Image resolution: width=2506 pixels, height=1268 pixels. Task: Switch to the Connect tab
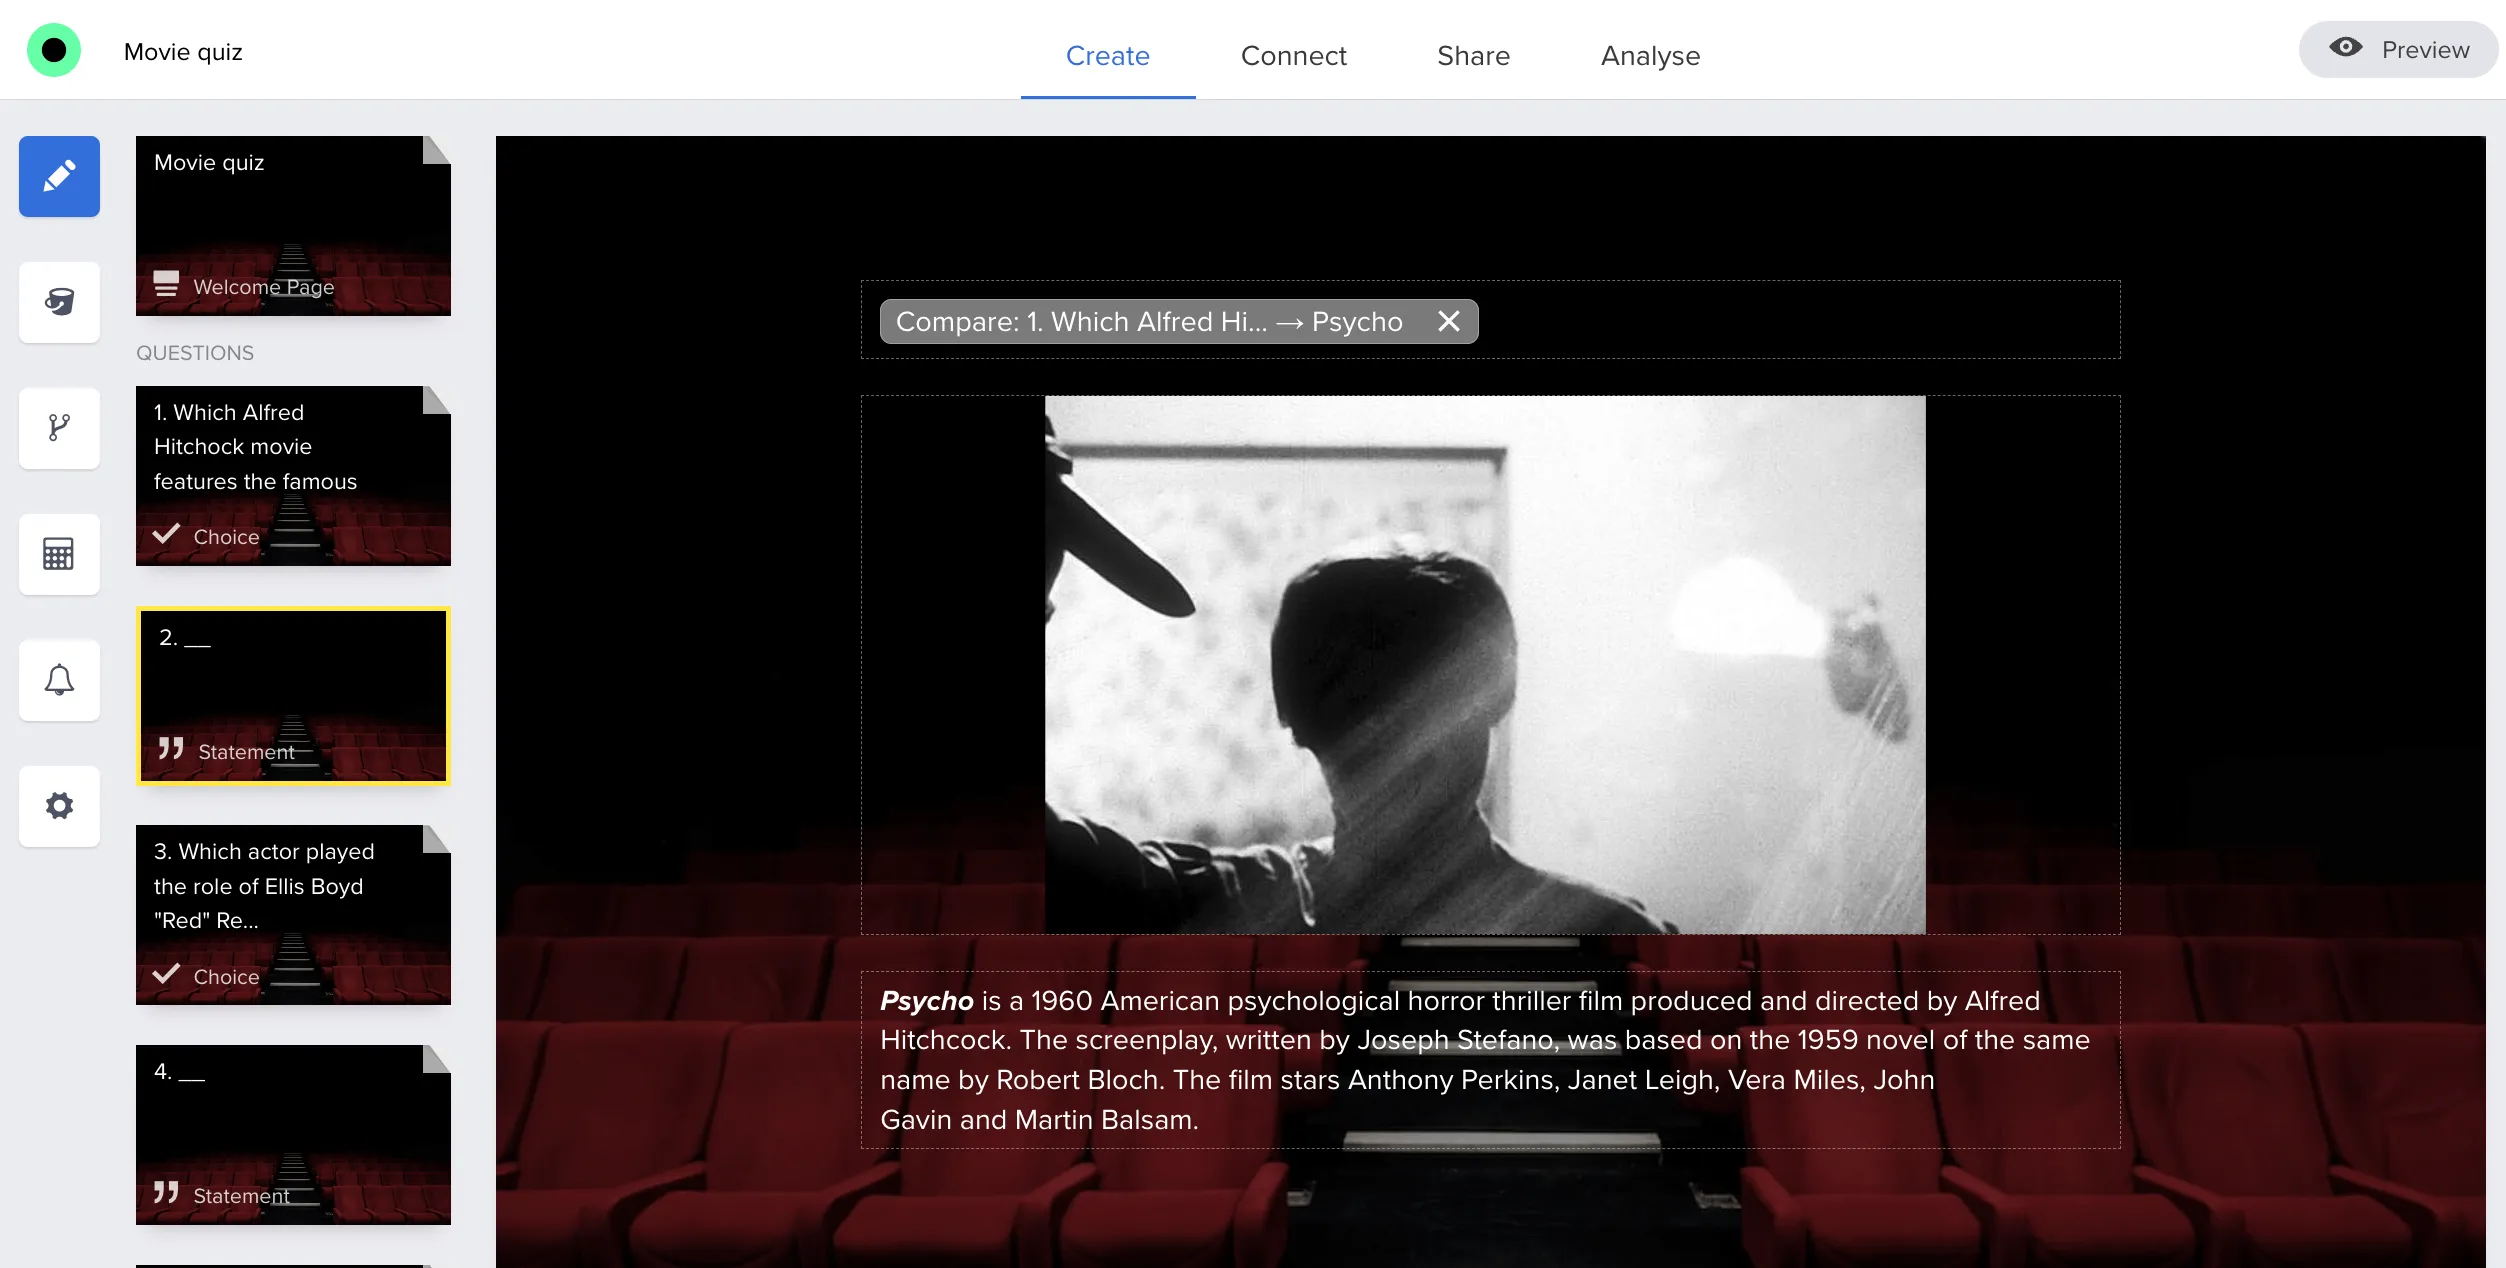click(x=1293, y=56)
